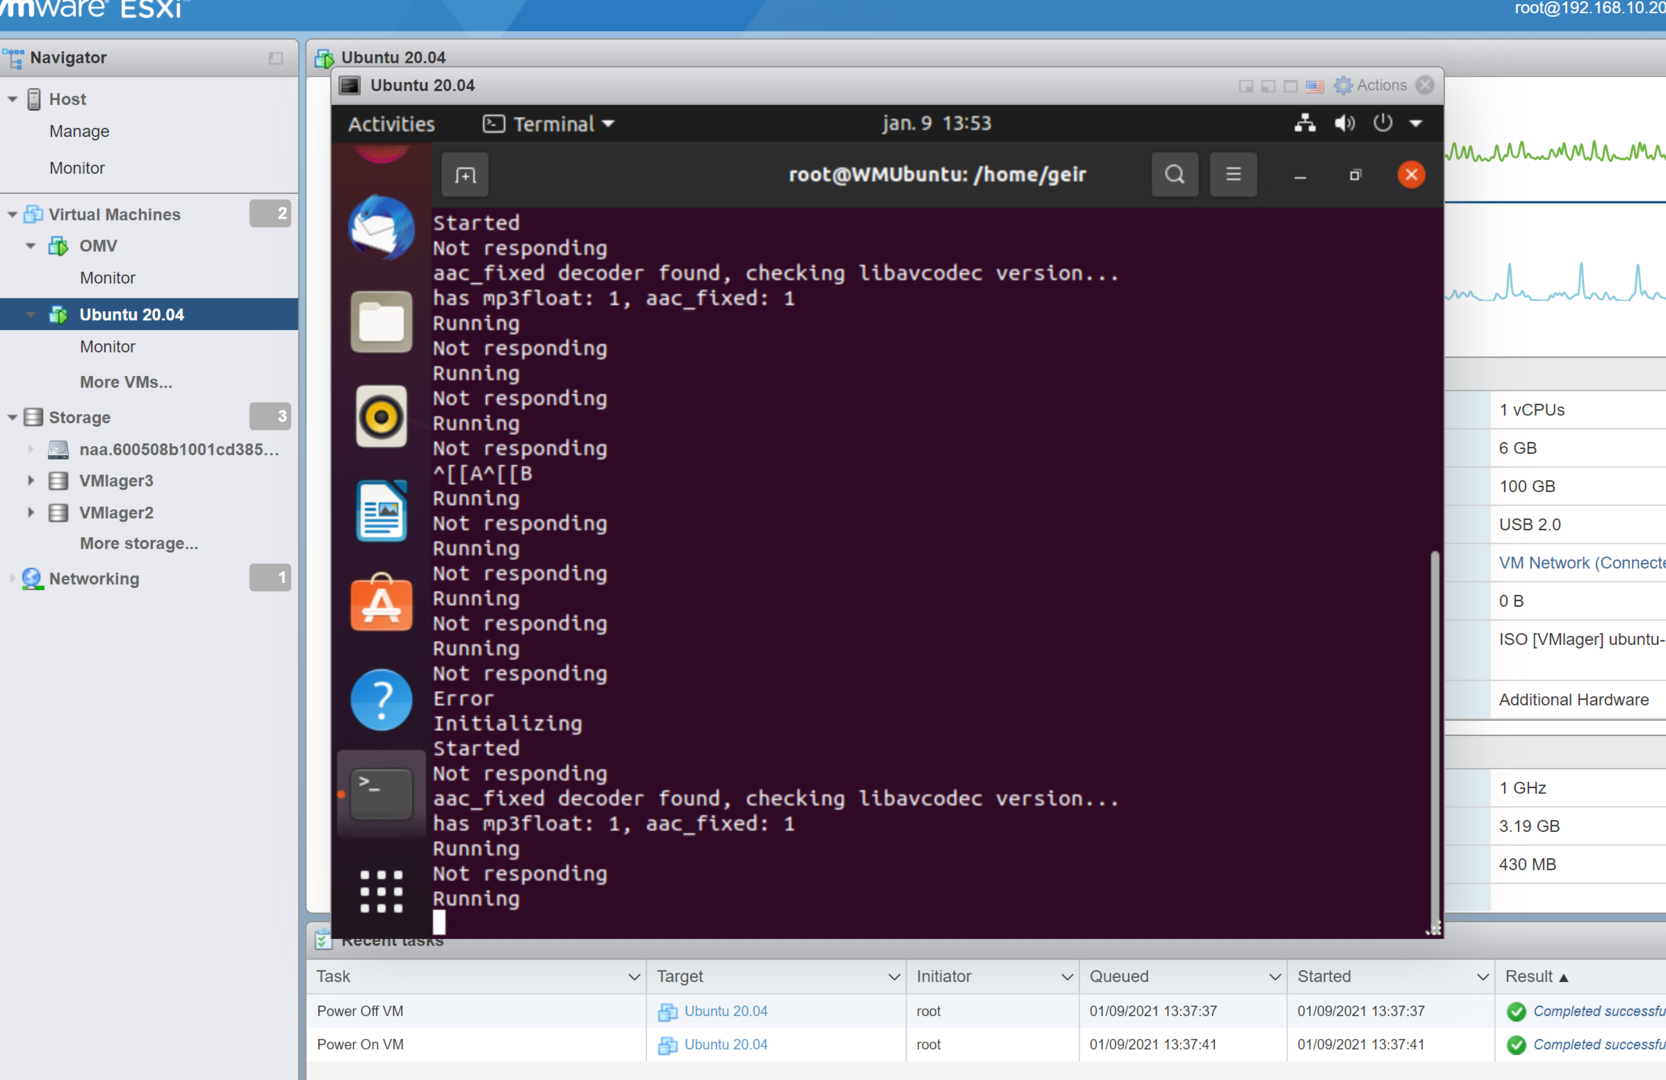Click the USB 2.0 hardware value

click(1529, 525)
